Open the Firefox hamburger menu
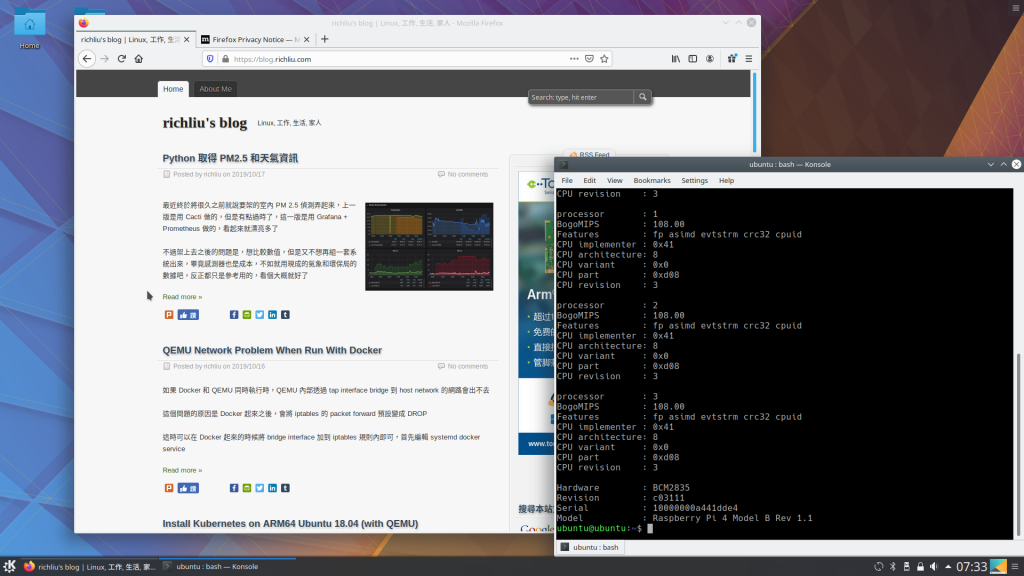Screen dimensions: 1024x576 (x=749, y=59)
